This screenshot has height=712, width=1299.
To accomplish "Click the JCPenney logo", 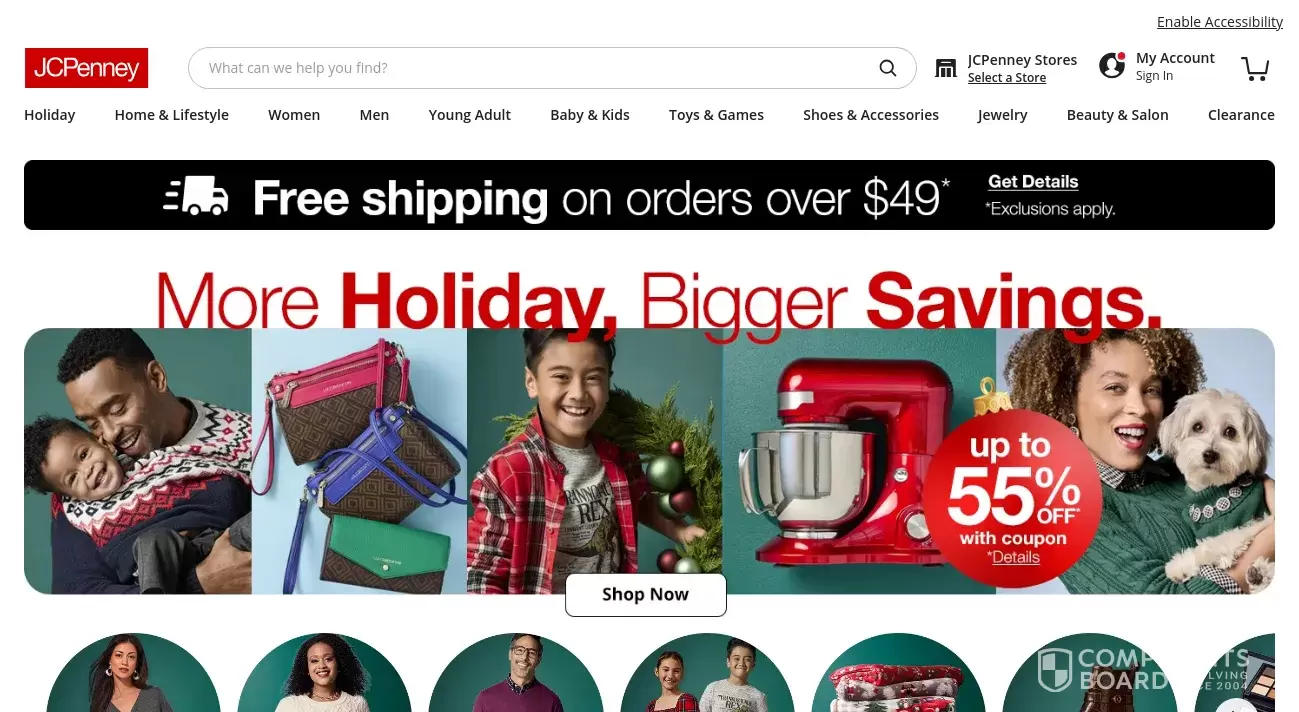I will coord(86,68).
